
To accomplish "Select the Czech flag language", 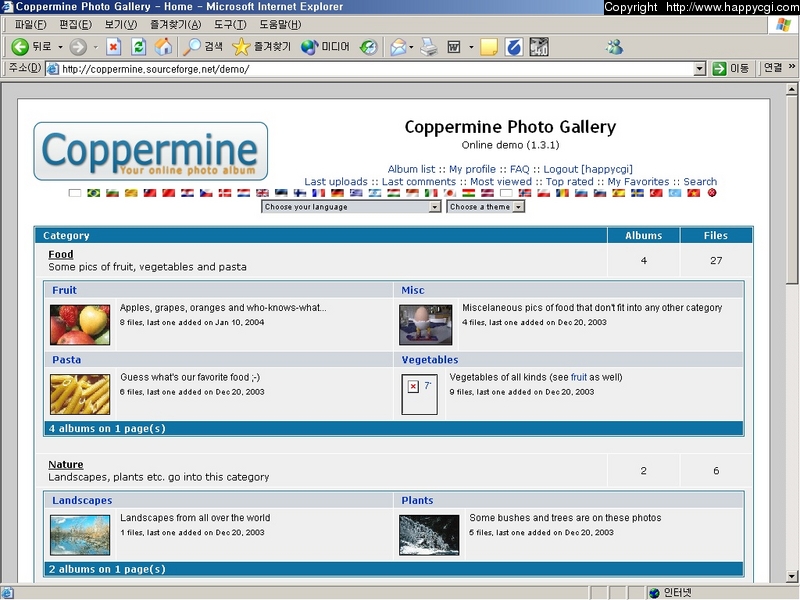I will (206, 193).
